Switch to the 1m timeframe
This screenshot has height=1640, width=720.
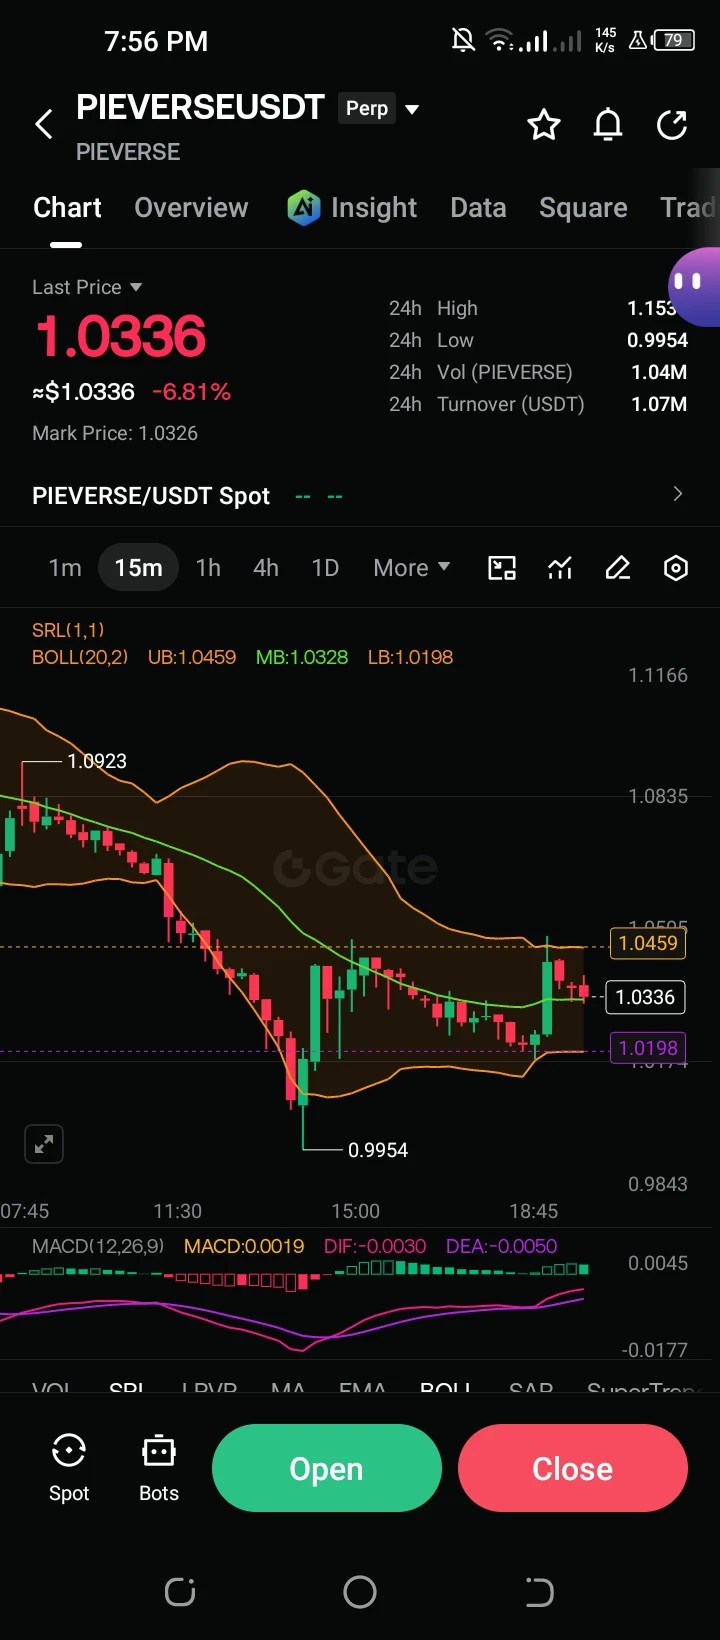click(65, 568)
